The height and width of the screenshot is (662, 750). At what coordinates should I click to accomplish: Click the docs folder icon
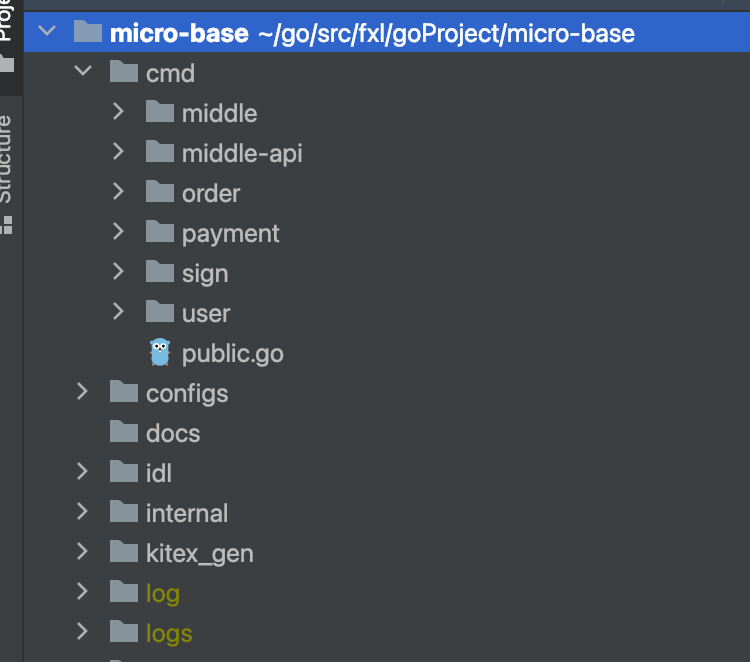pyautogui.click(x=124, y=432)
